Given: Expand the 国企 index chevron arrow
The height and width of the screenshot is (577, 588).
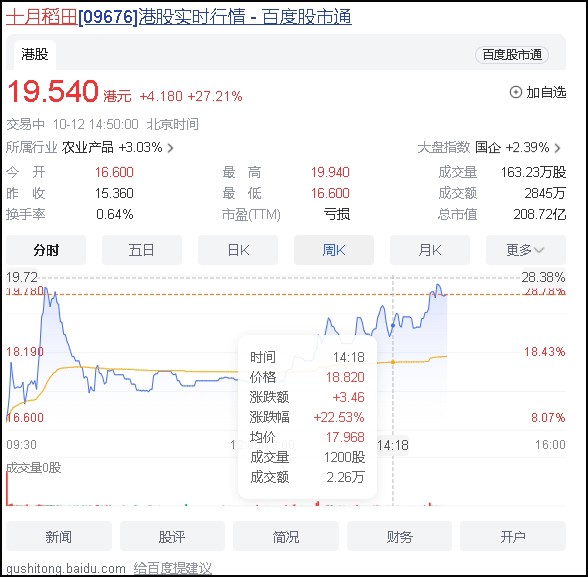Looking at the screenshot, I should [557, 148].
